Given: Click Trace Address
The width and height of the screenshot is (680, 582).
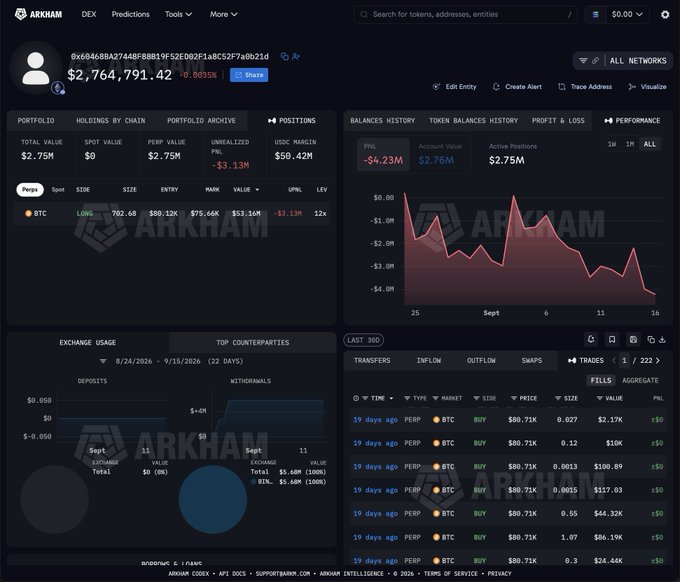Looking at the screenshot, I should click(x=585, y=87).
